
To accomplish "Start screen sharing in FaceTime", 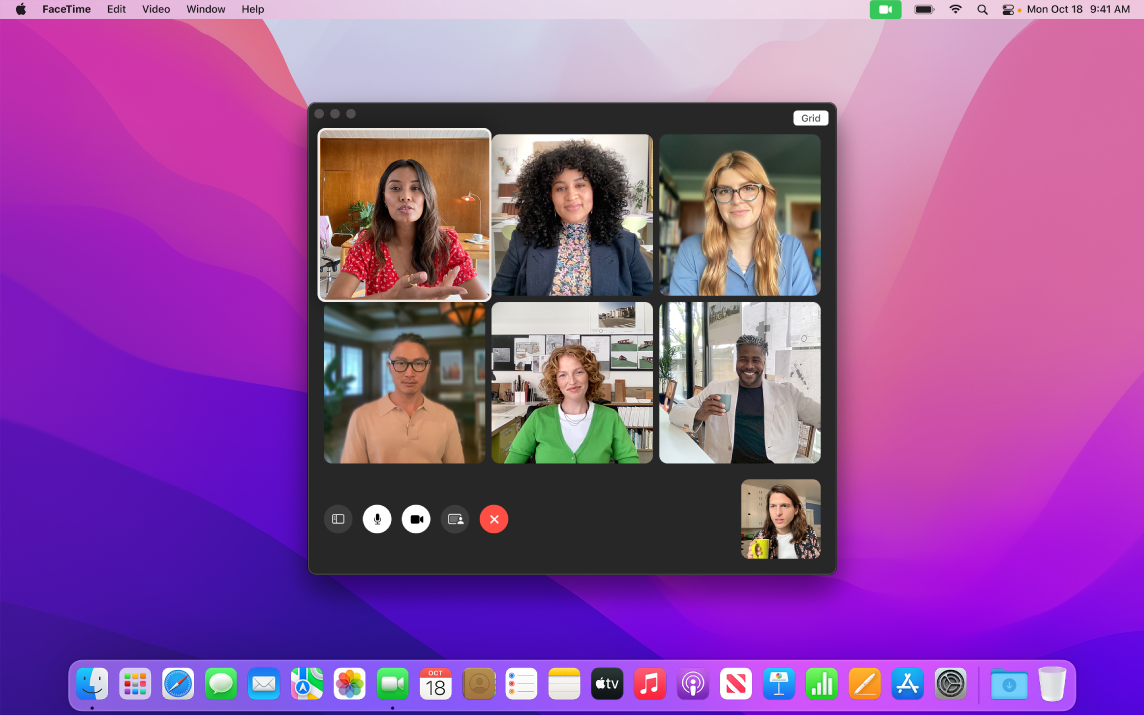I will pos(455,519).
